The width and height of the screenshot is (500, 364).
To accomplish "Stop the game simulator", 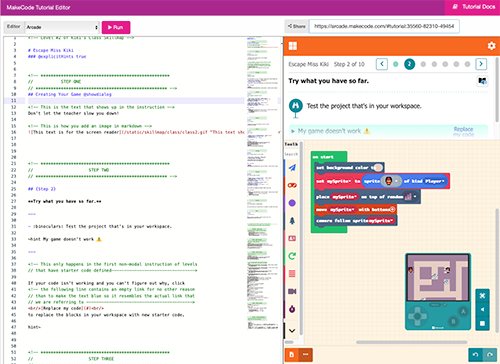I will click(482, 323).
